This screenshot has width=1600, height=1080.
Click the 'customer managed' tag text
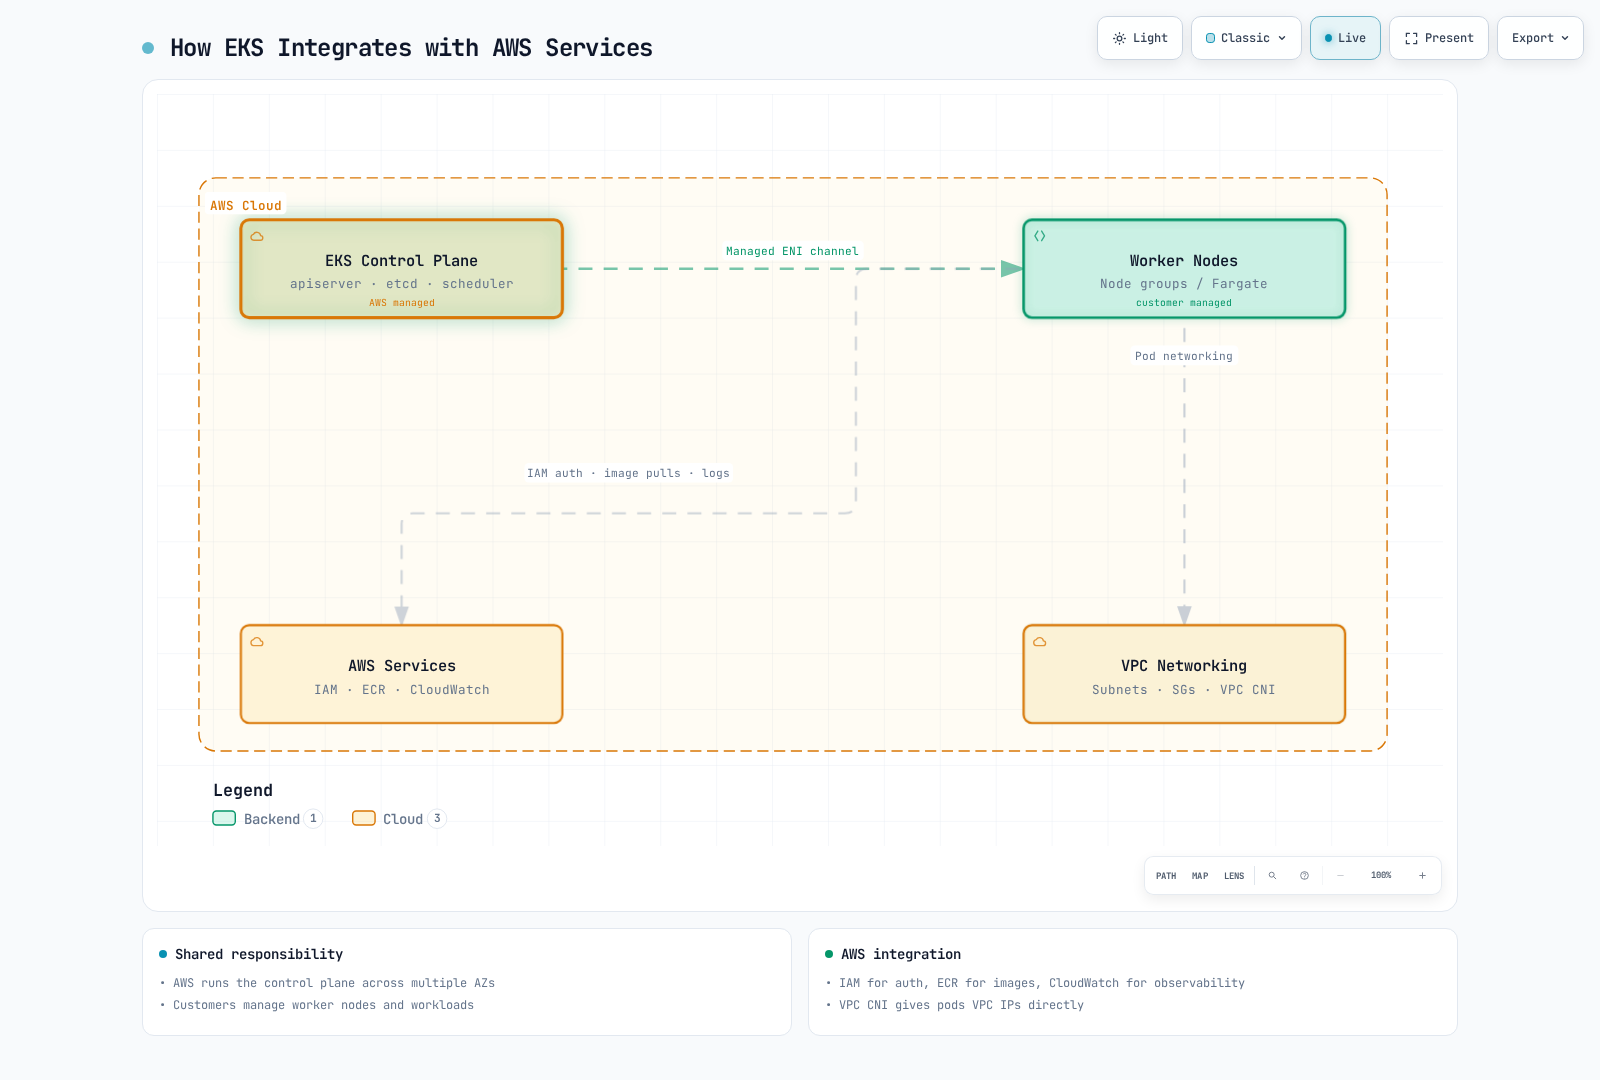[x=1184, y=303]
